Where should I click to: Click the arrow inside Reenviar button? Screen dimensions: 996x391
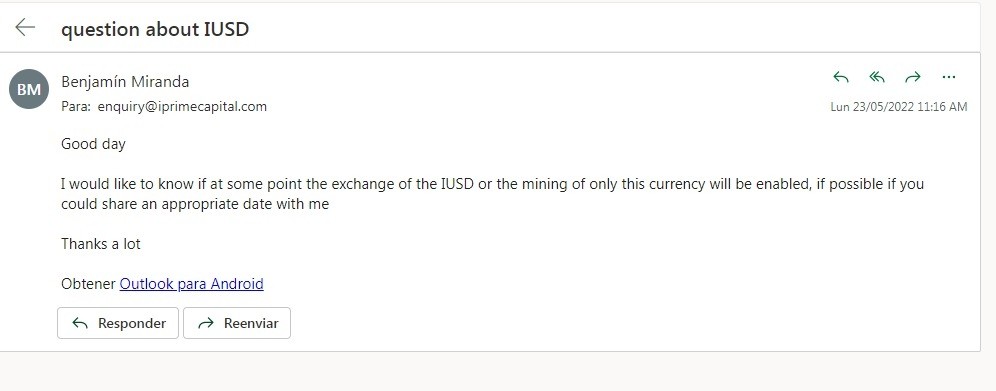(x=206, y=323)
